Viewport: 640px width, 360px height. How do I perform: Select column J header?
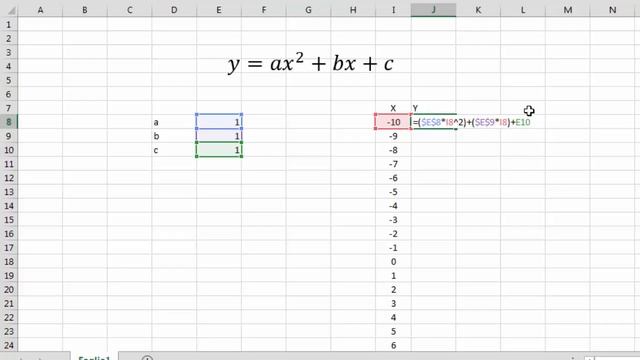tap(433, 10)
